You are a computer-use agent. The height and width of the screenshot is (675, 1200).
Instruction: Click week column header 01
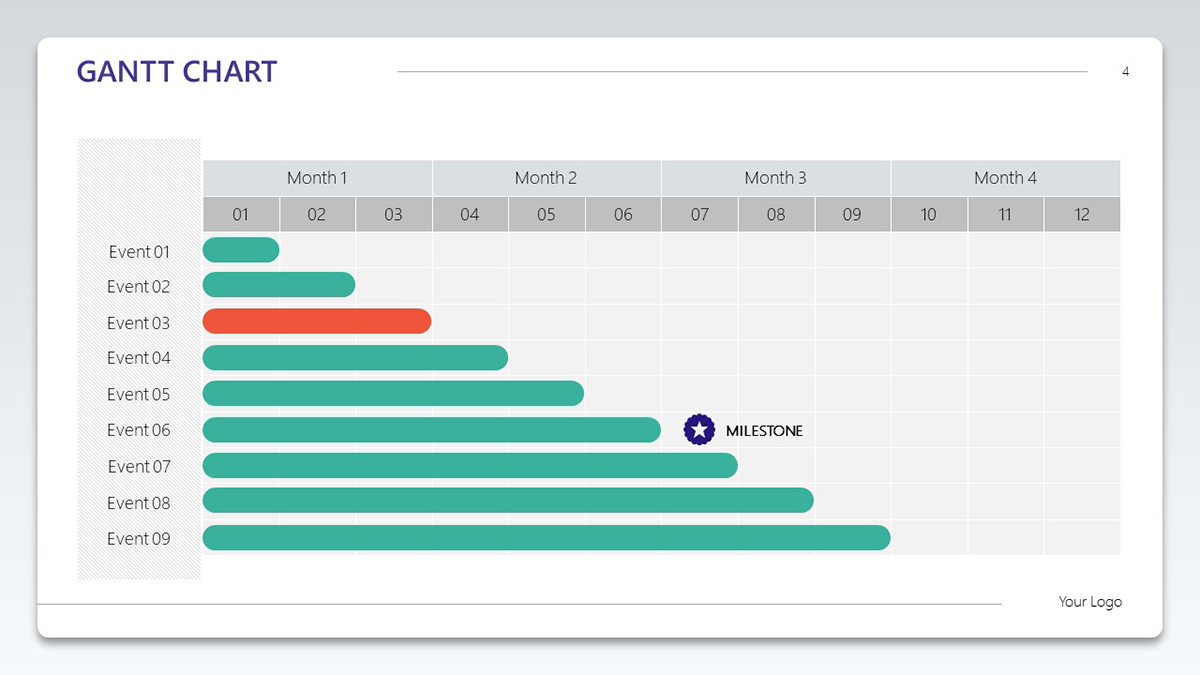241,214
